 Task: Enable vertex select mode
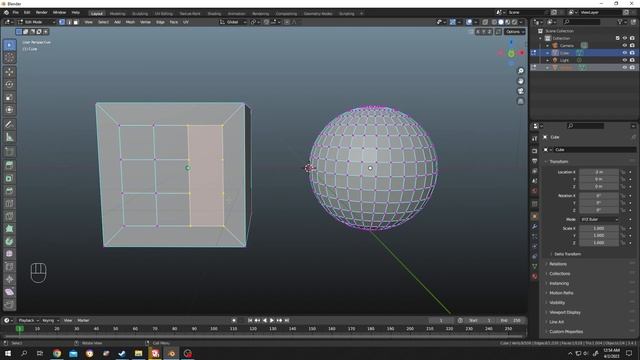pyautogui.click(x=62, y=22)
